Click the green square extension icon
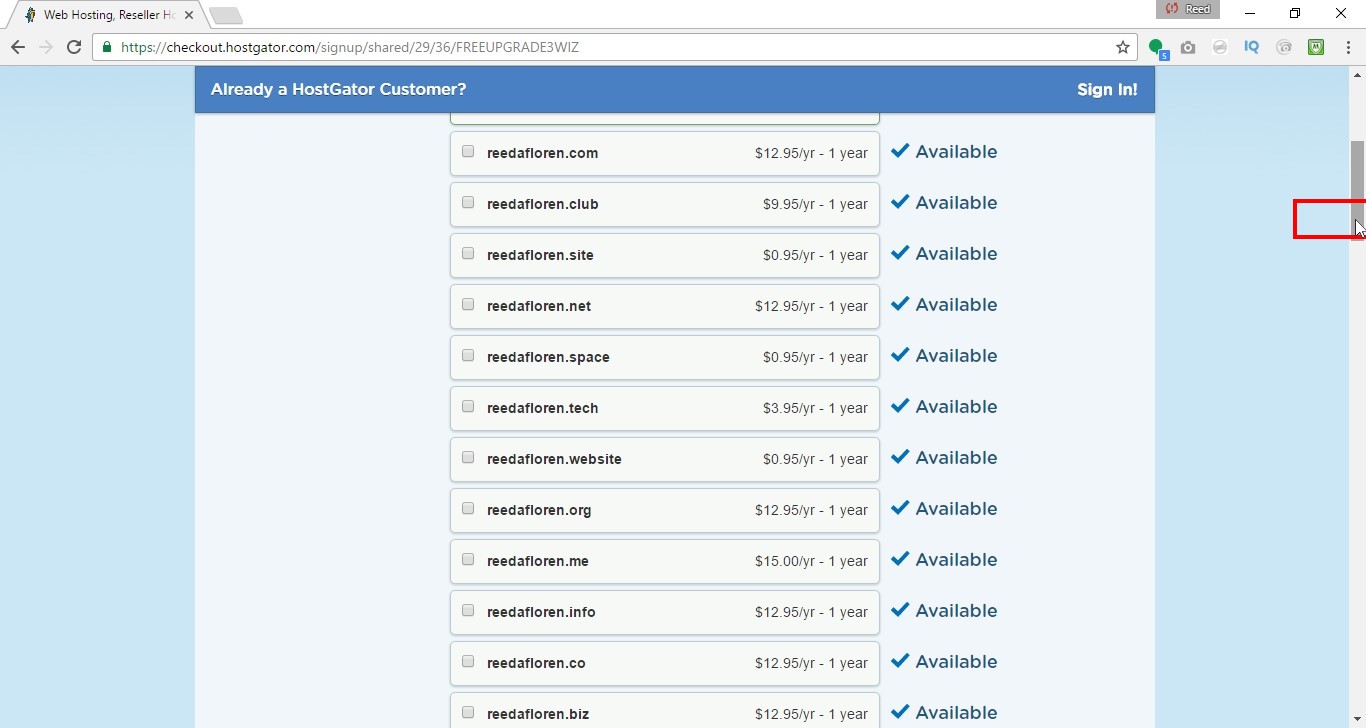This screenshot has width=1366, height=728. tap(1316, 47)
